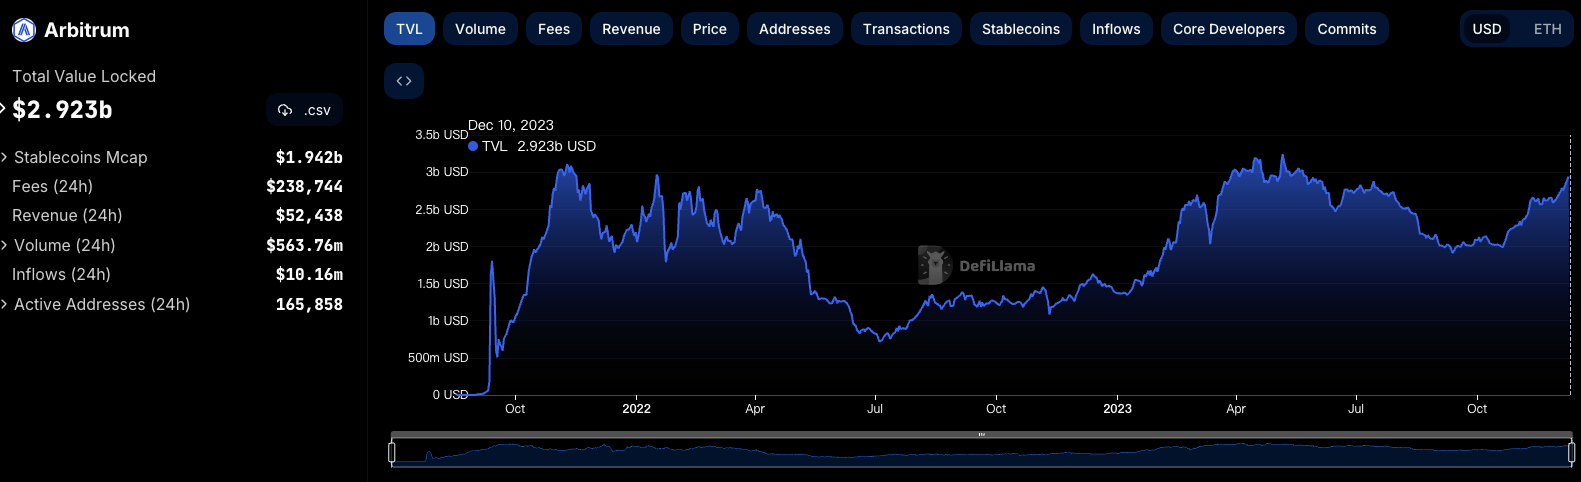Click the TVL legend blue dot
Viewport: 1581px width, 482px height.
[473, 146]
